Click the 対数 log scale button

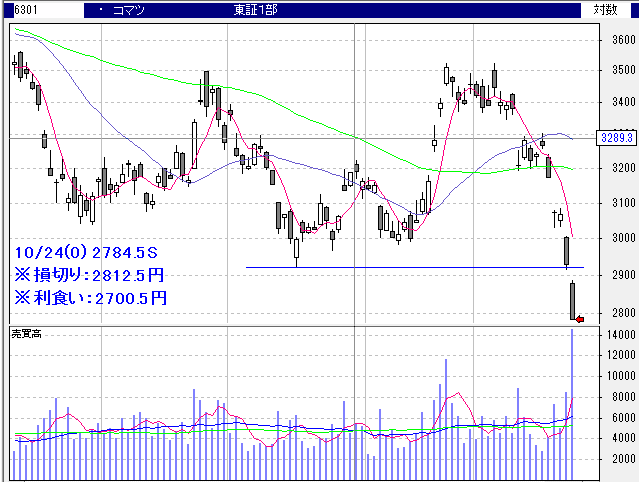click(605, 9)
